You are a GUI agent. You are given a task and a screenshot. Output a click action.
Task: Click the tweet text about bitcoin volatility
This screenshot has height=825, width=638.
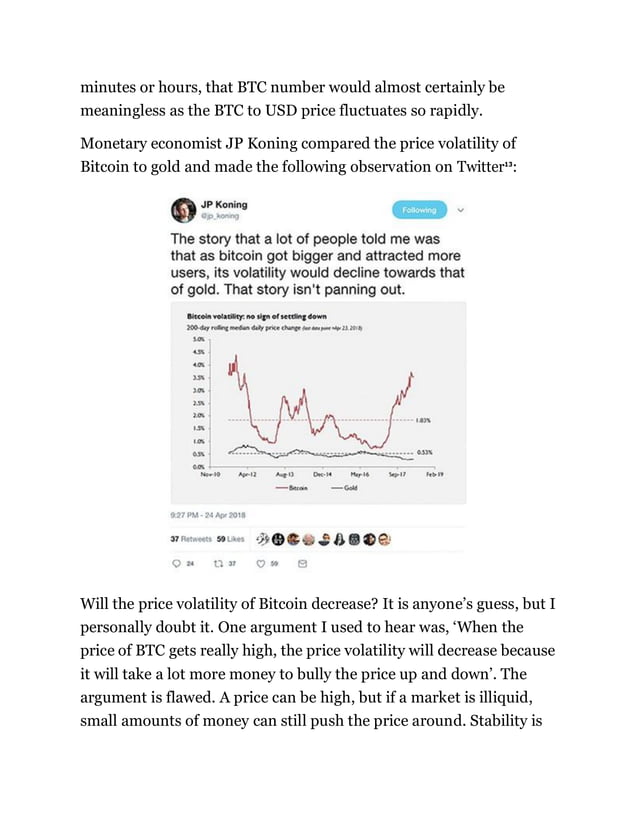point(318,264)
